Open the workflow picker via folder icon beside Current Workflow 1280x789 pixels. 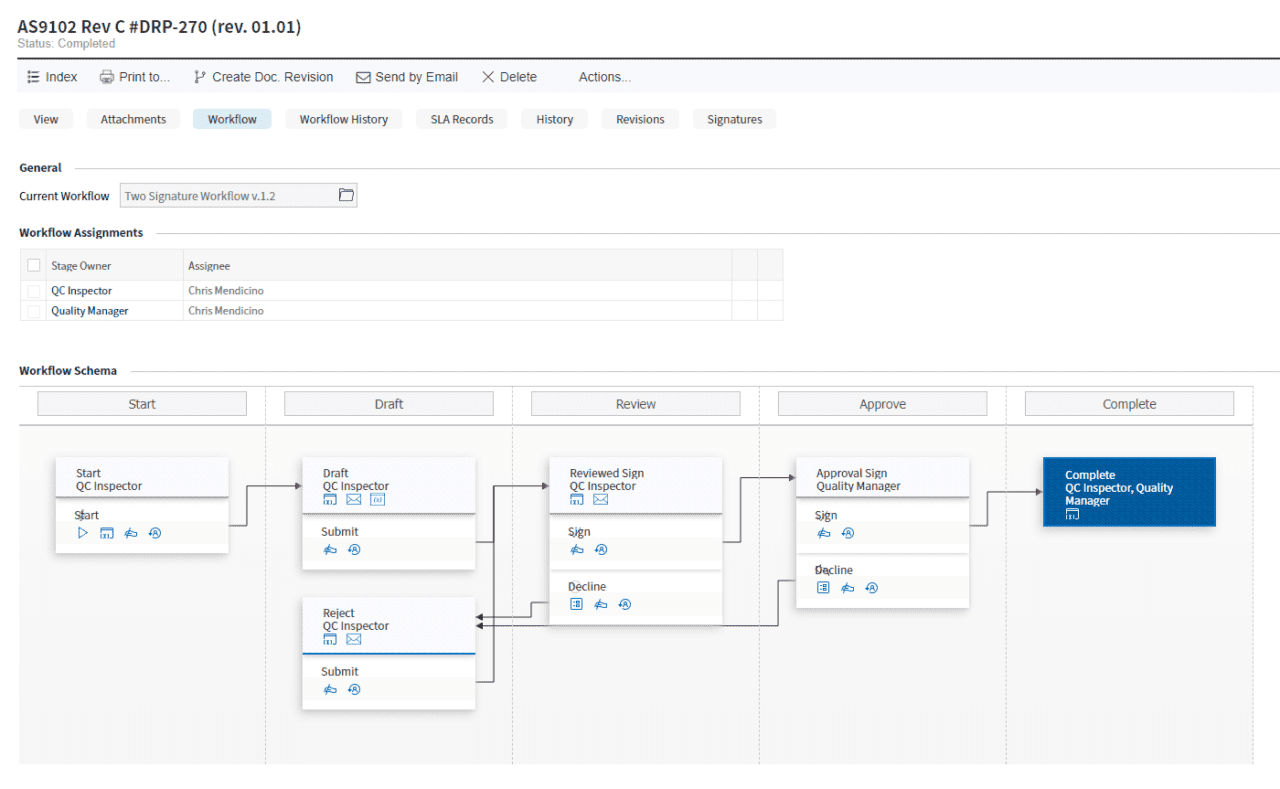pyautogui.click(x=347, y=195)
